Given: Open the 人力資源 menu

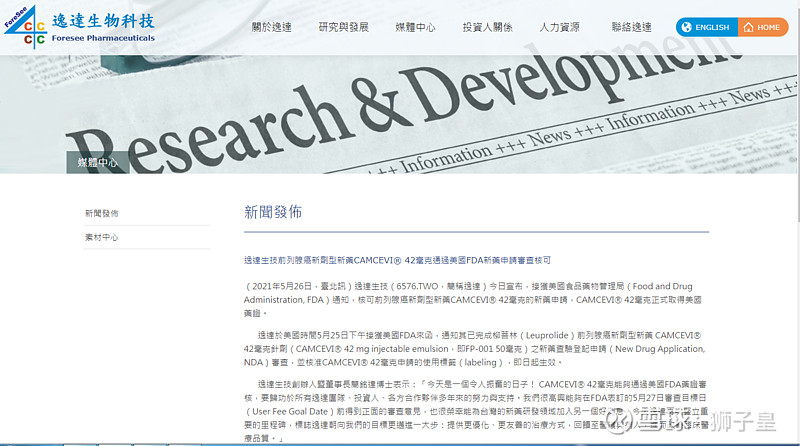Looking at the screenshot, I should pos(560,27).
